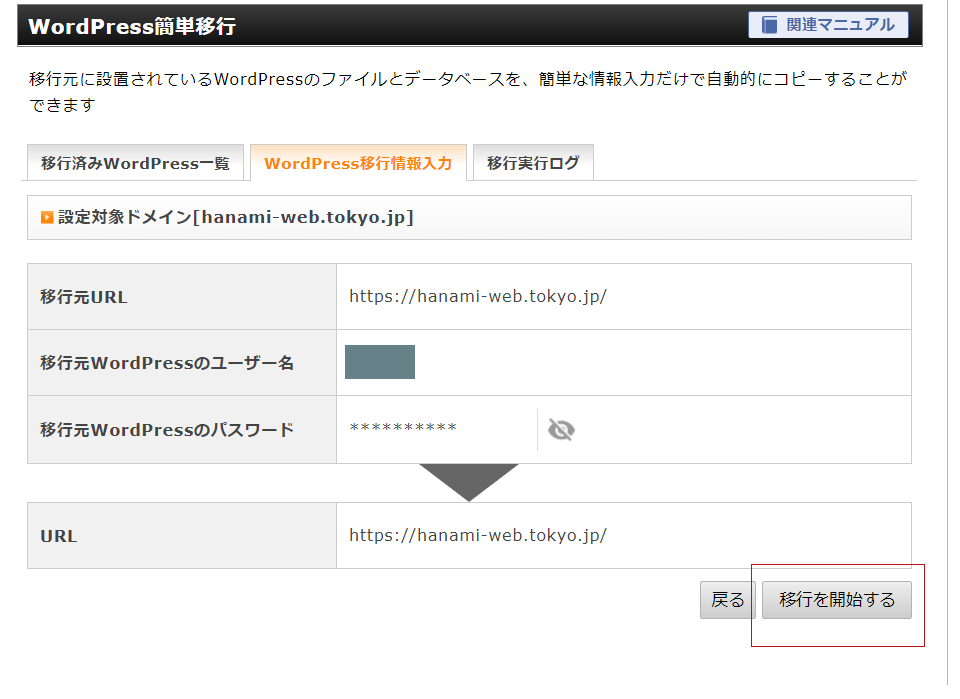Click 移行を開始する to start migration
The image size is (960, 699).
836,600
